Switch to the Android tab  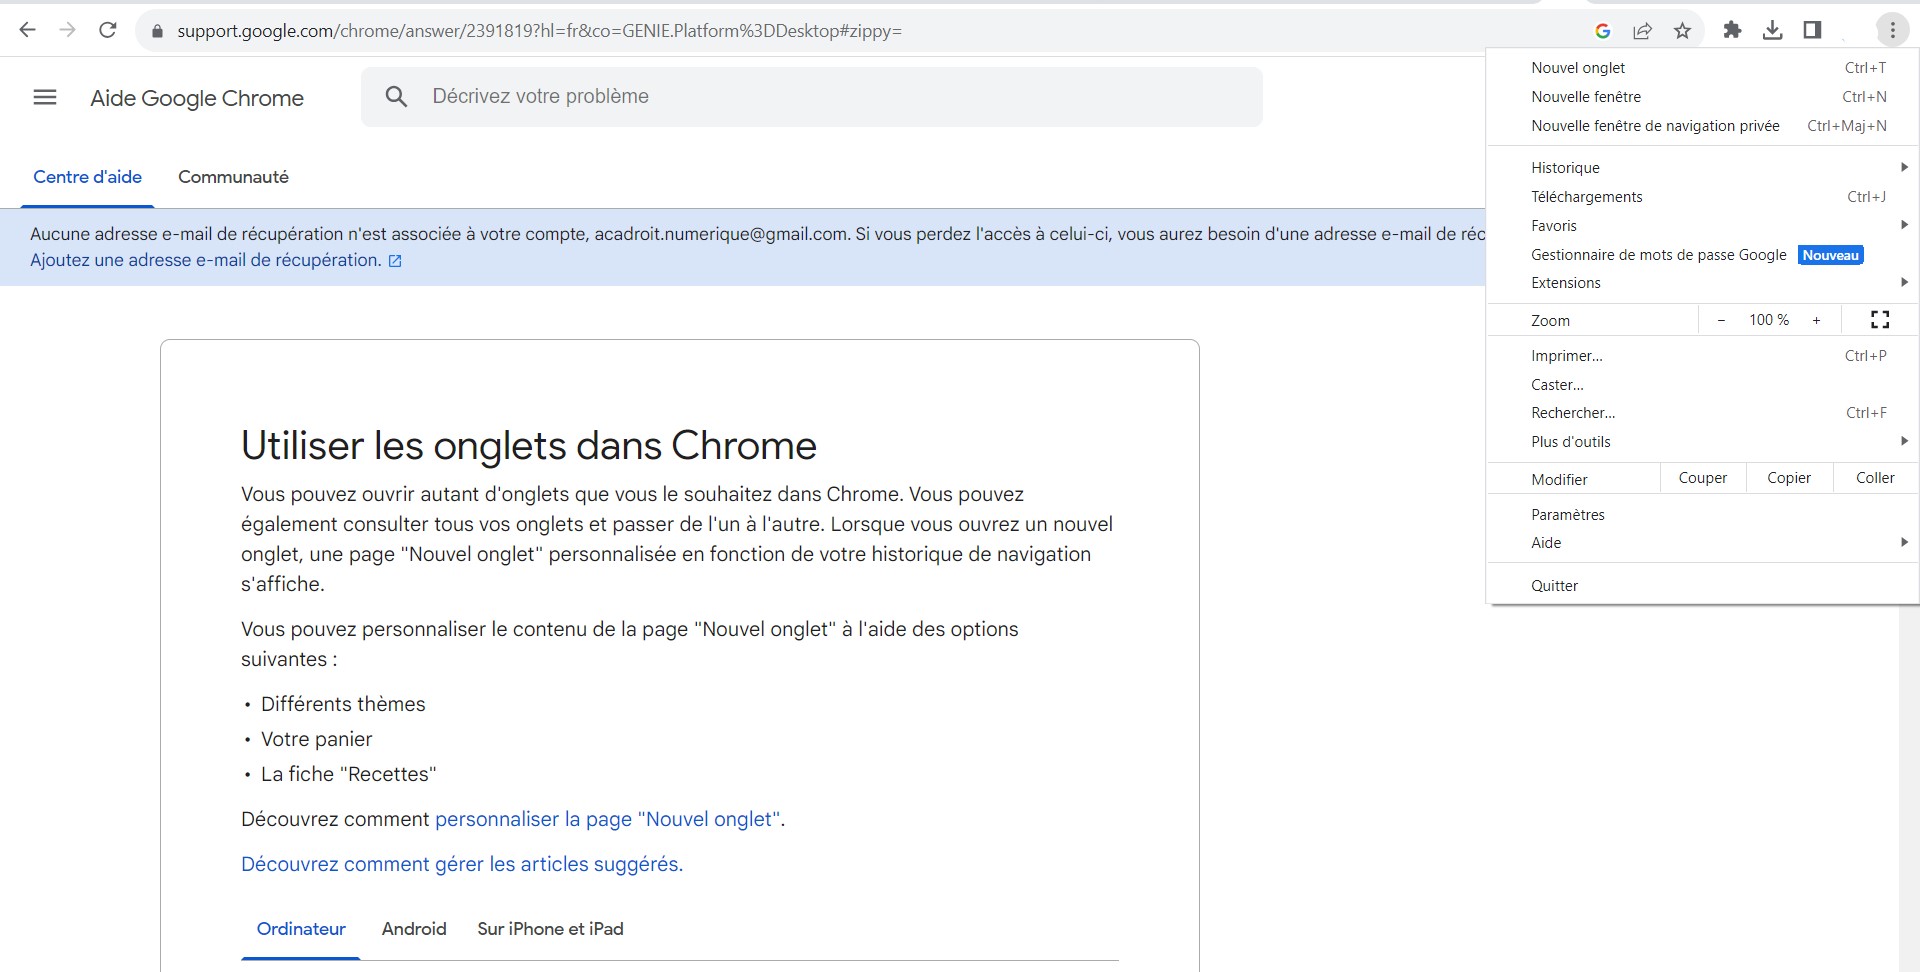pos(414,929)
